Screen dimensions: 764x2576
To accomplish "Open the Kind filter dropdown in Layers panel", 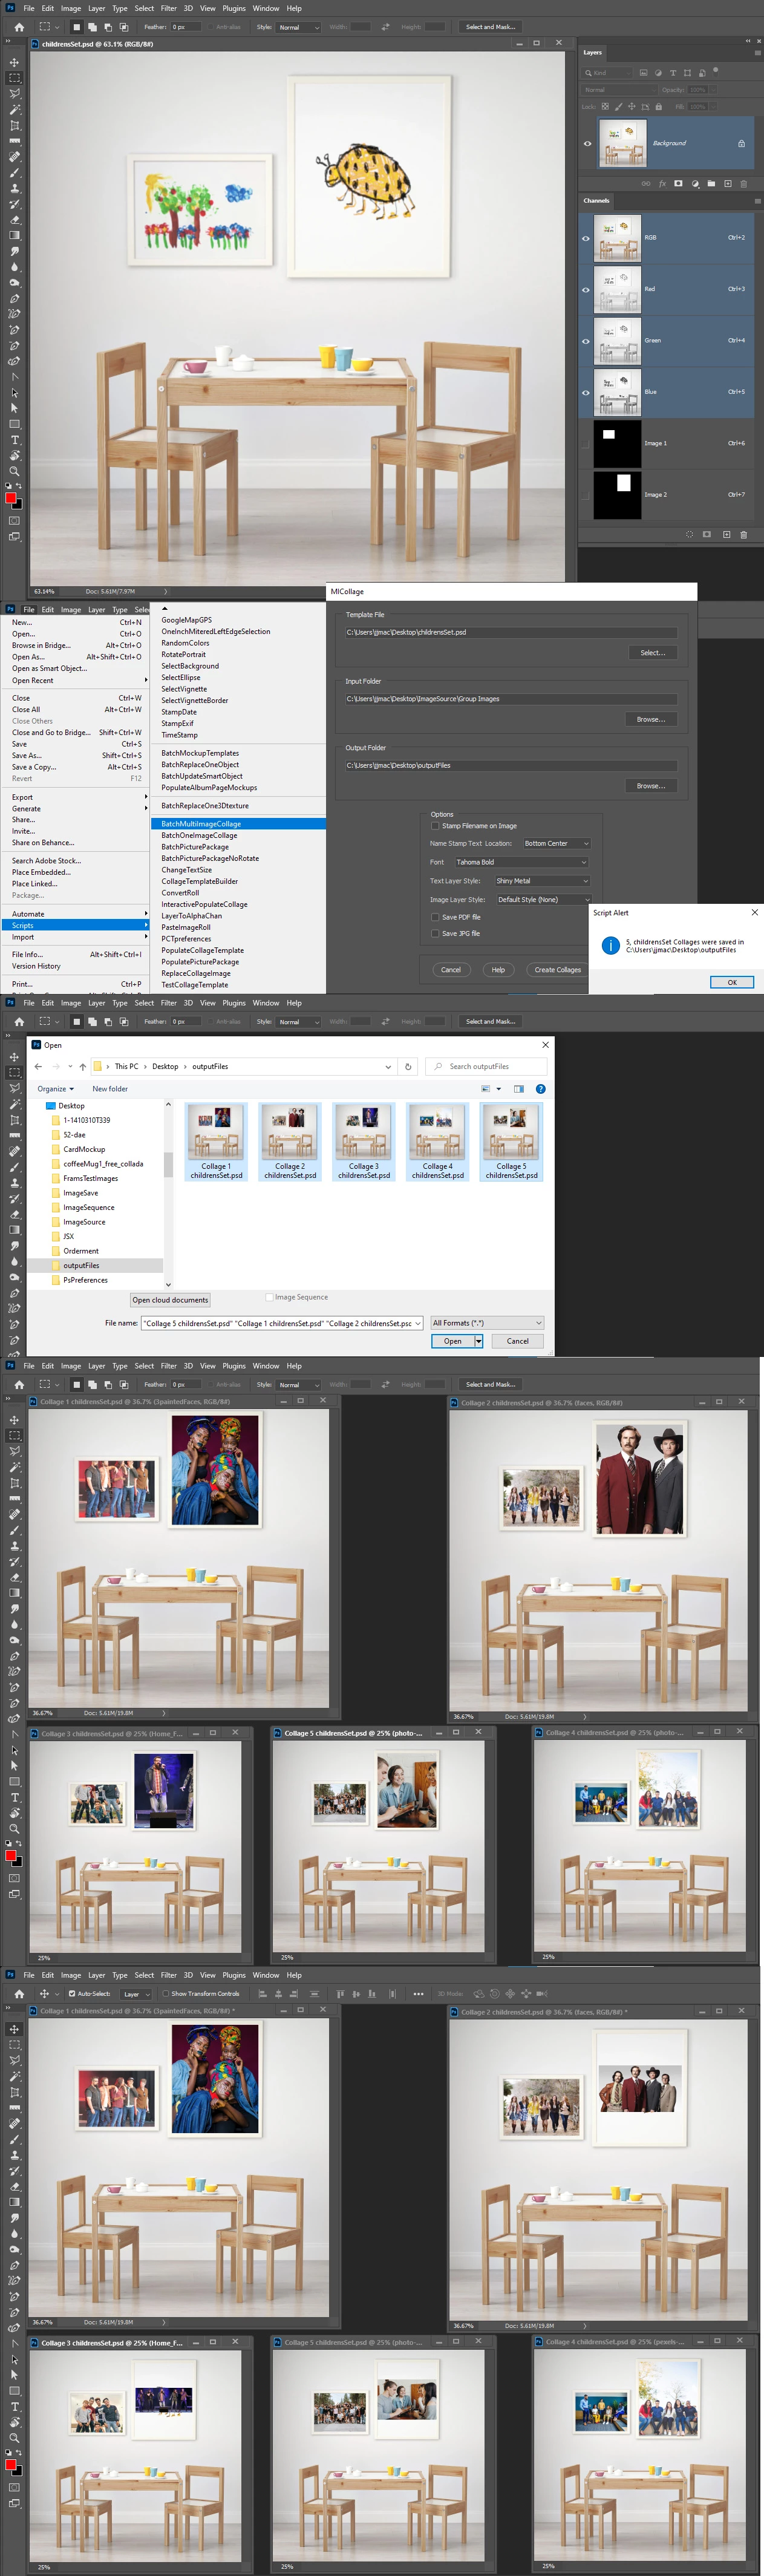I will coord(607,73).
